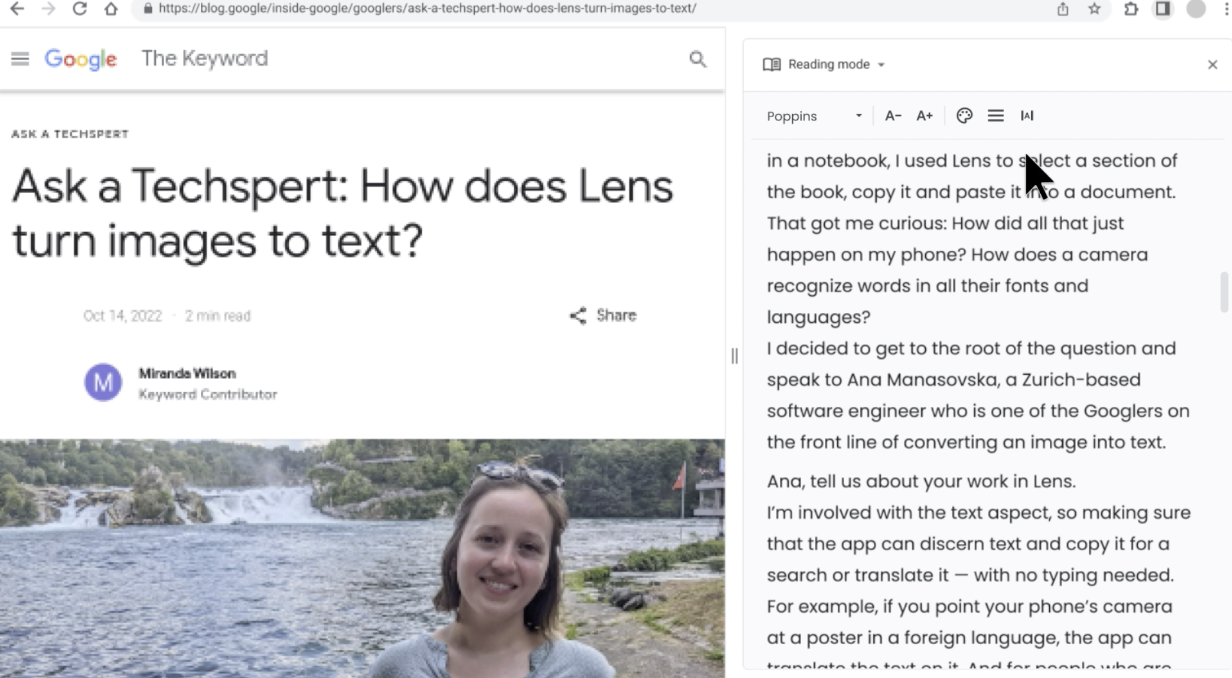Click the share page icon in the address bar
Image resolution: width=1232 pixels, height=678 pixels.
[x=1063, y=9]
